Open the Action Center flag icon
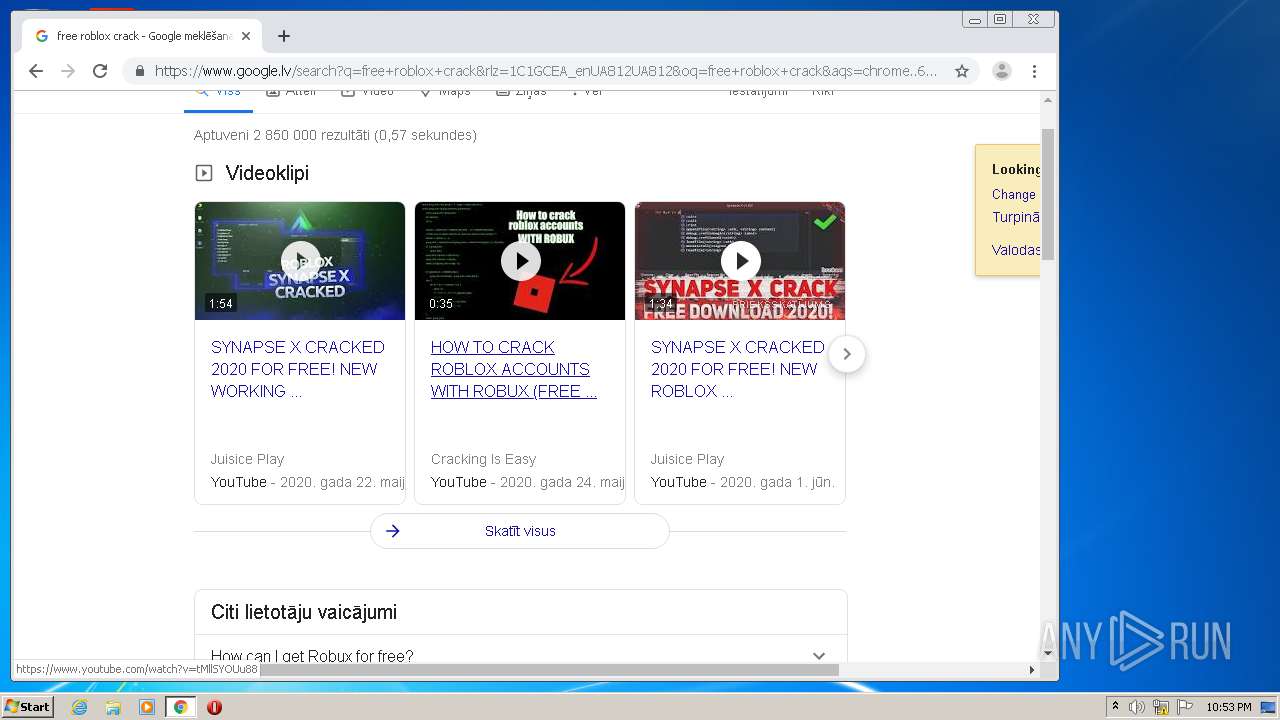Screen dimensions: 1280x720 click(1185, 707)
